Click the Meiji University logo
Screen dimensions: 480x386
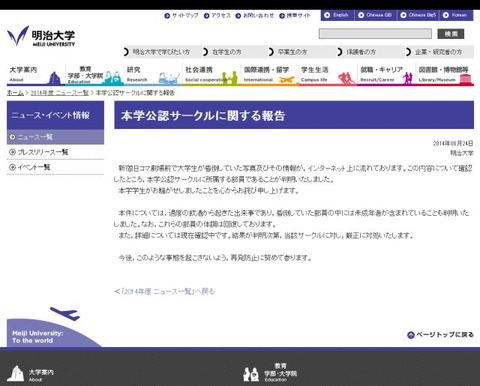click(41, 36)
